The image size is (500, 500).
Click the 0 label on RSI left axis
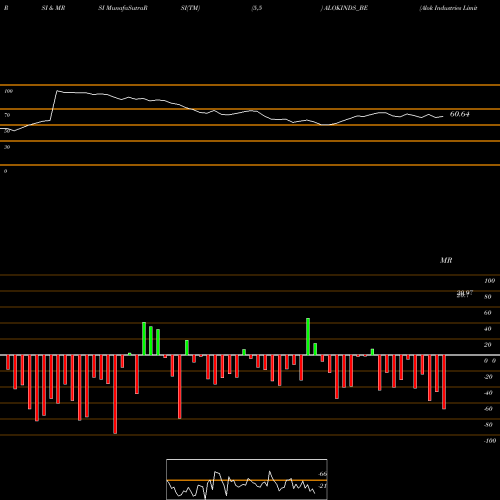point(5,171)
